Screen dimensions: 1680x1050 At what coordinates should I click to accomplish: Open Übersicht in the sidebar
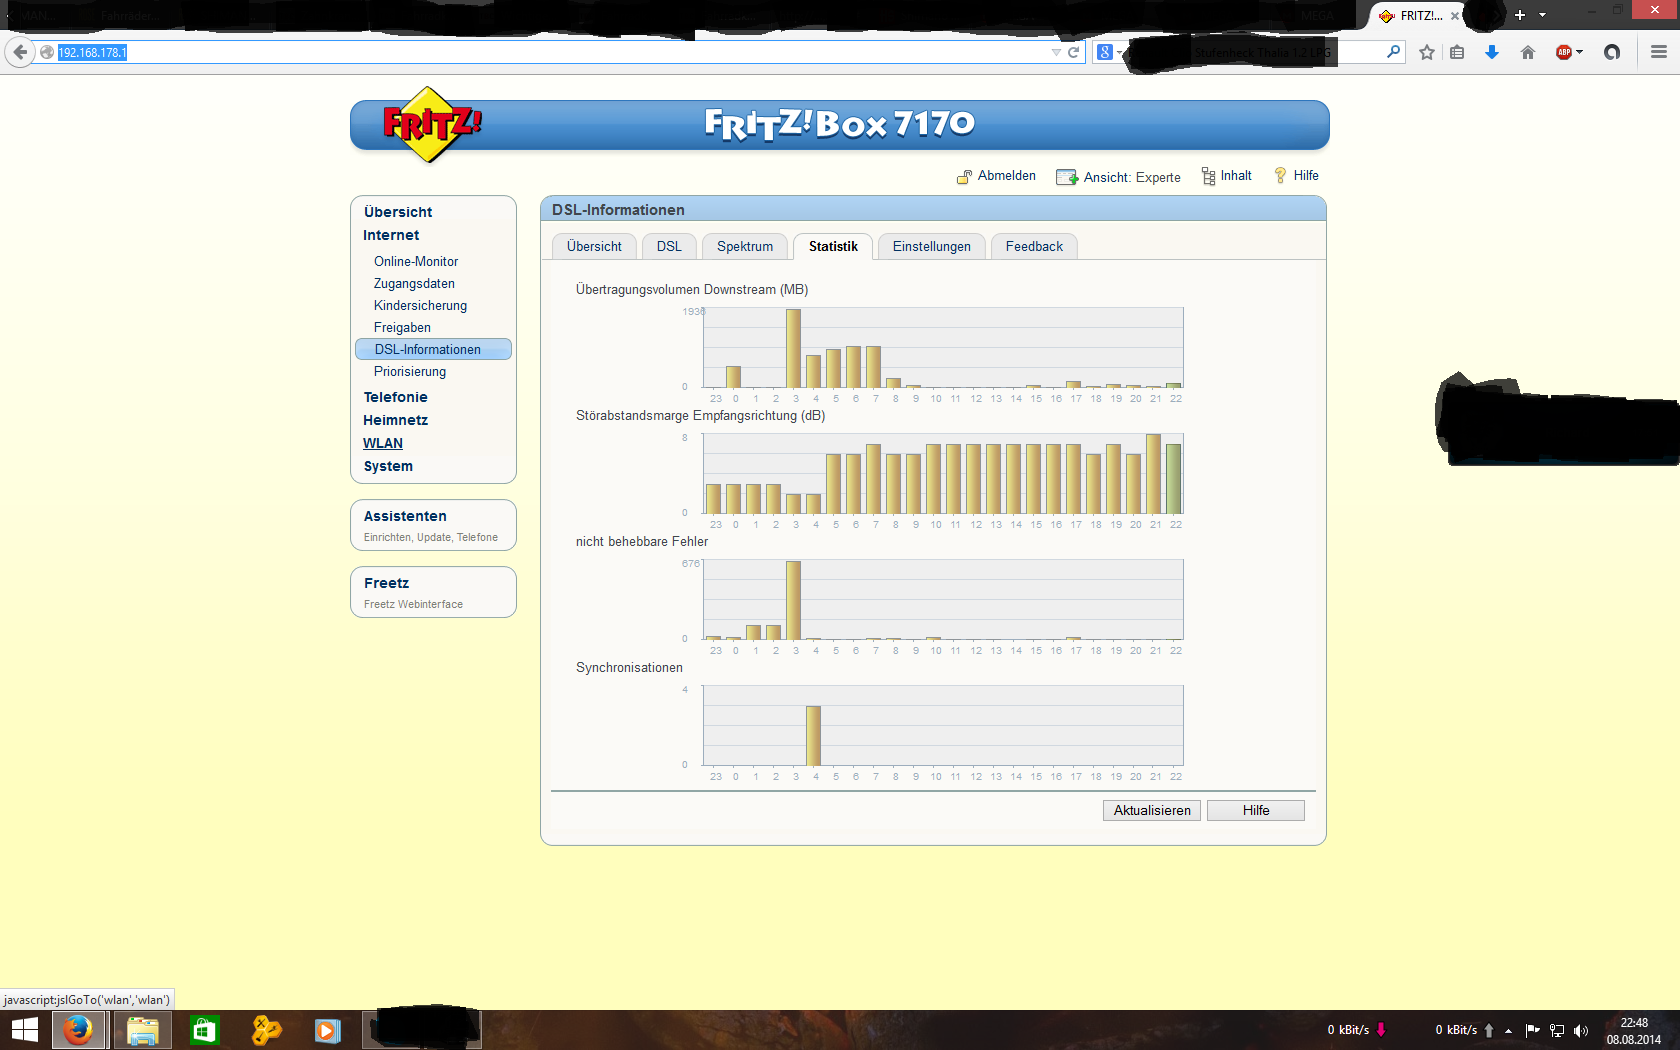coord(398,212)
